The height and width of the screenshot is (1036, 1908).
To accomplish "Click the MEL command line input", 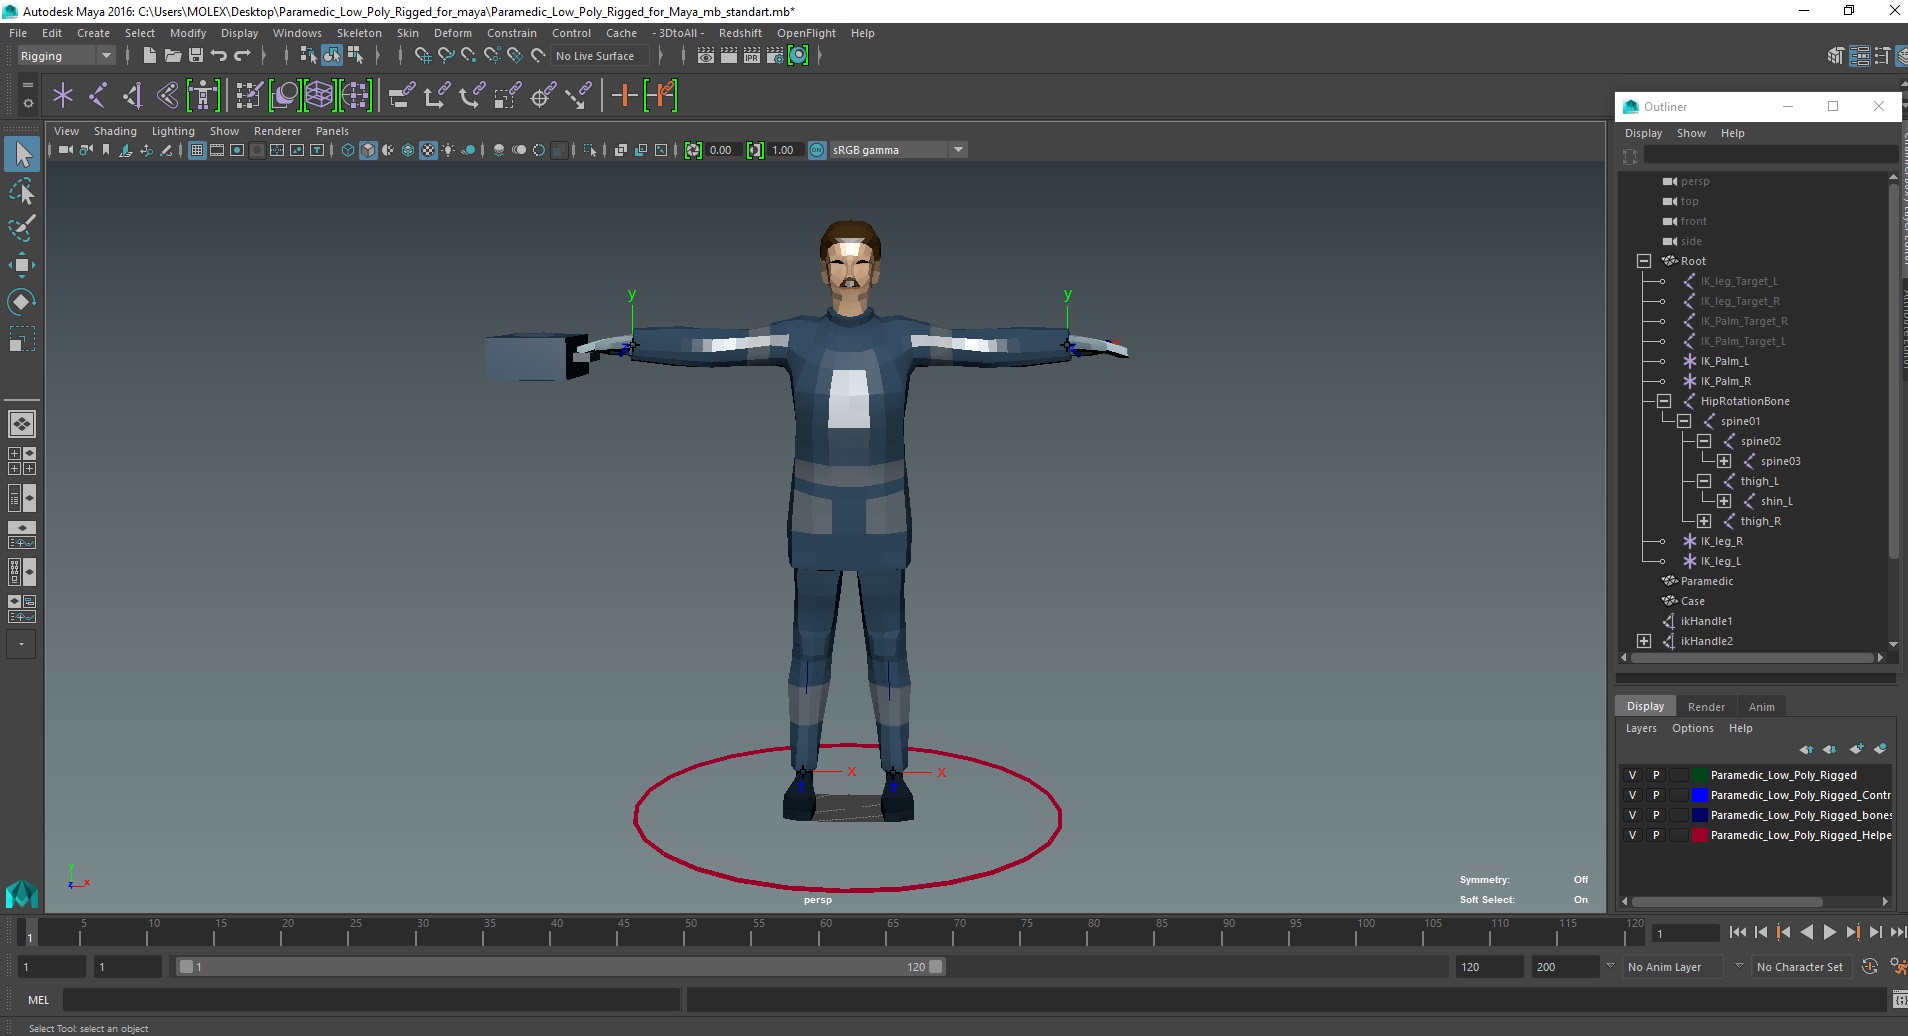I will pos(371,999).
